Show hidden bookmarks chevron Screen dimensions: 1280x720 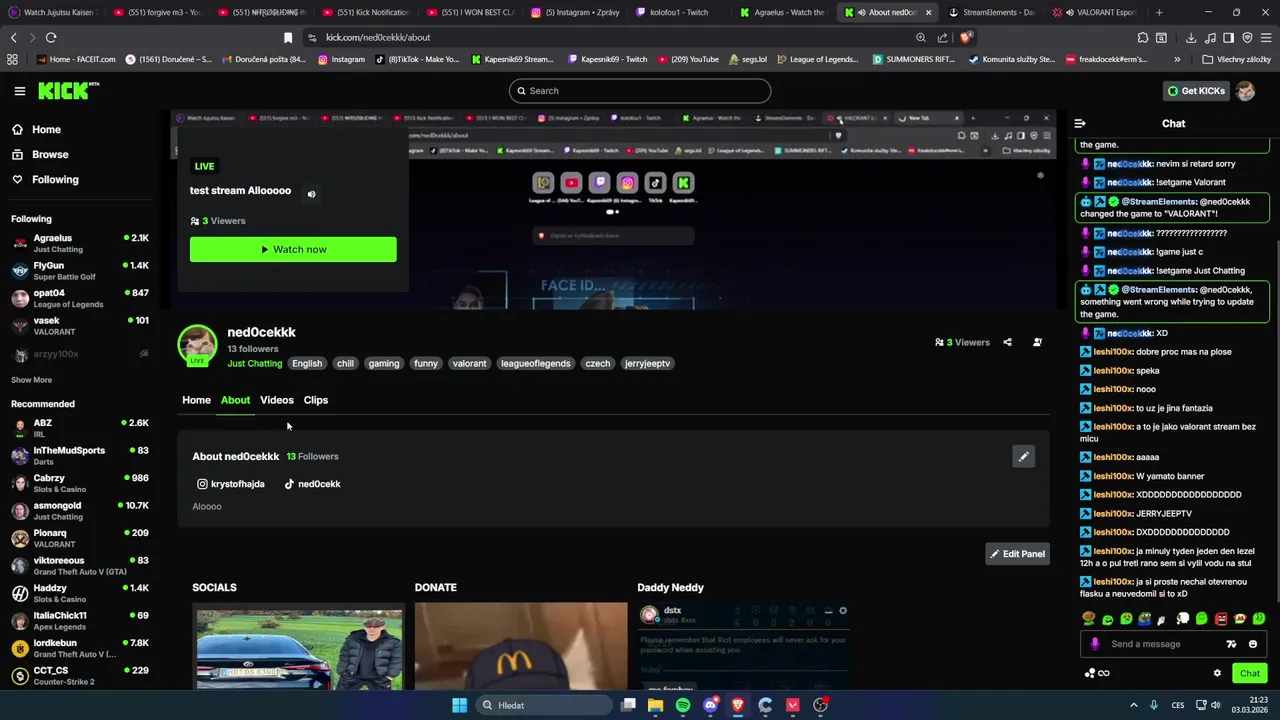tap(1177, 59)
